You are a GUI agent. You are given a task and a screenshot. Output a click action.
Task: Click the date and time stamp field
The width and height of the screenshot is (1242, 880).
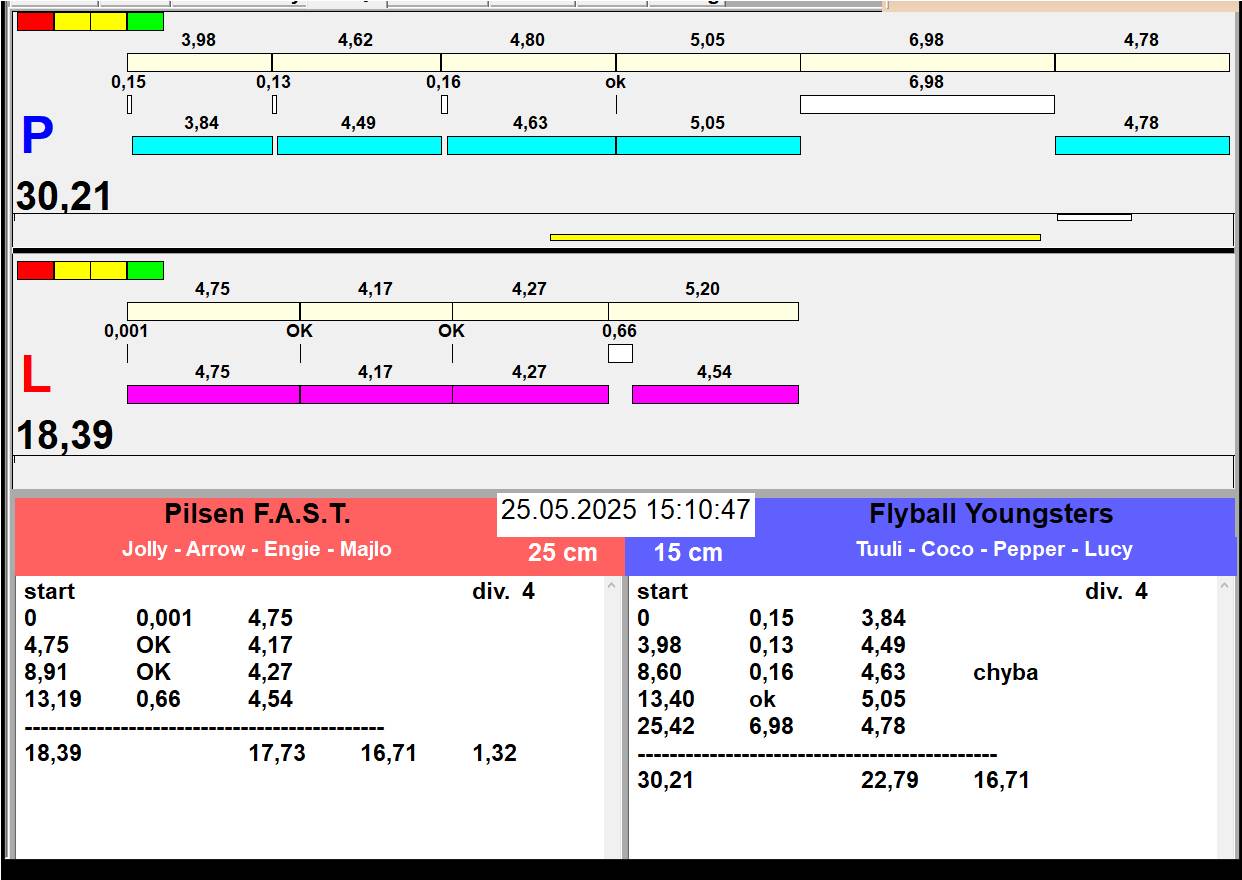(x=625, y=511)
